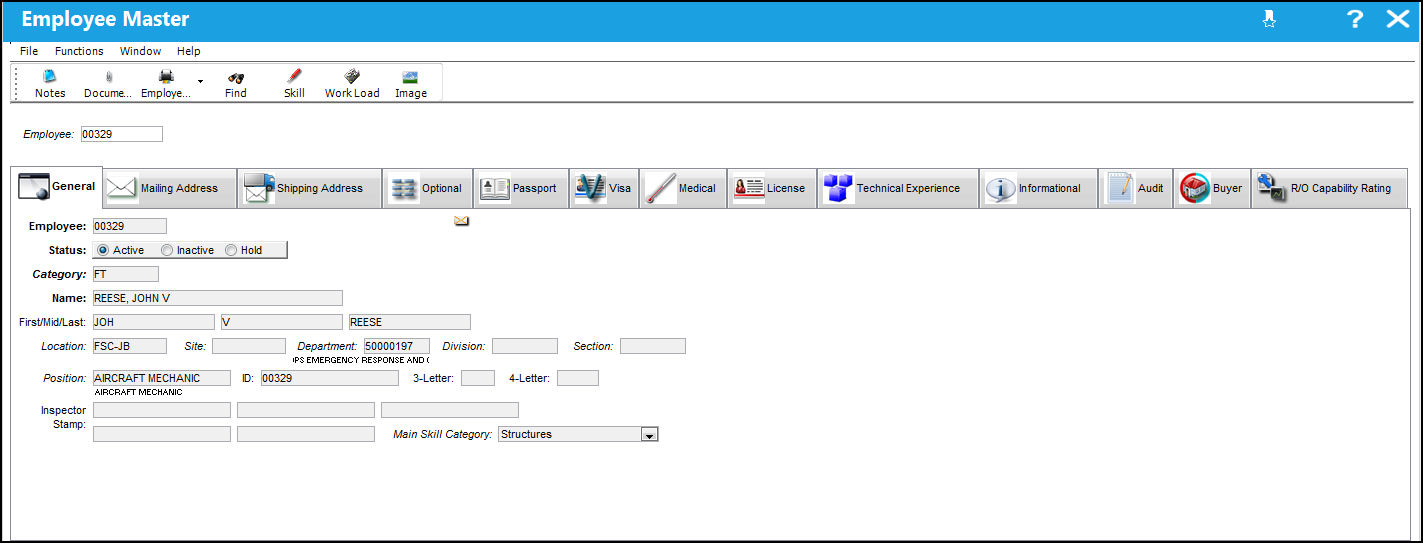Close the Employee Master window

1397,19
